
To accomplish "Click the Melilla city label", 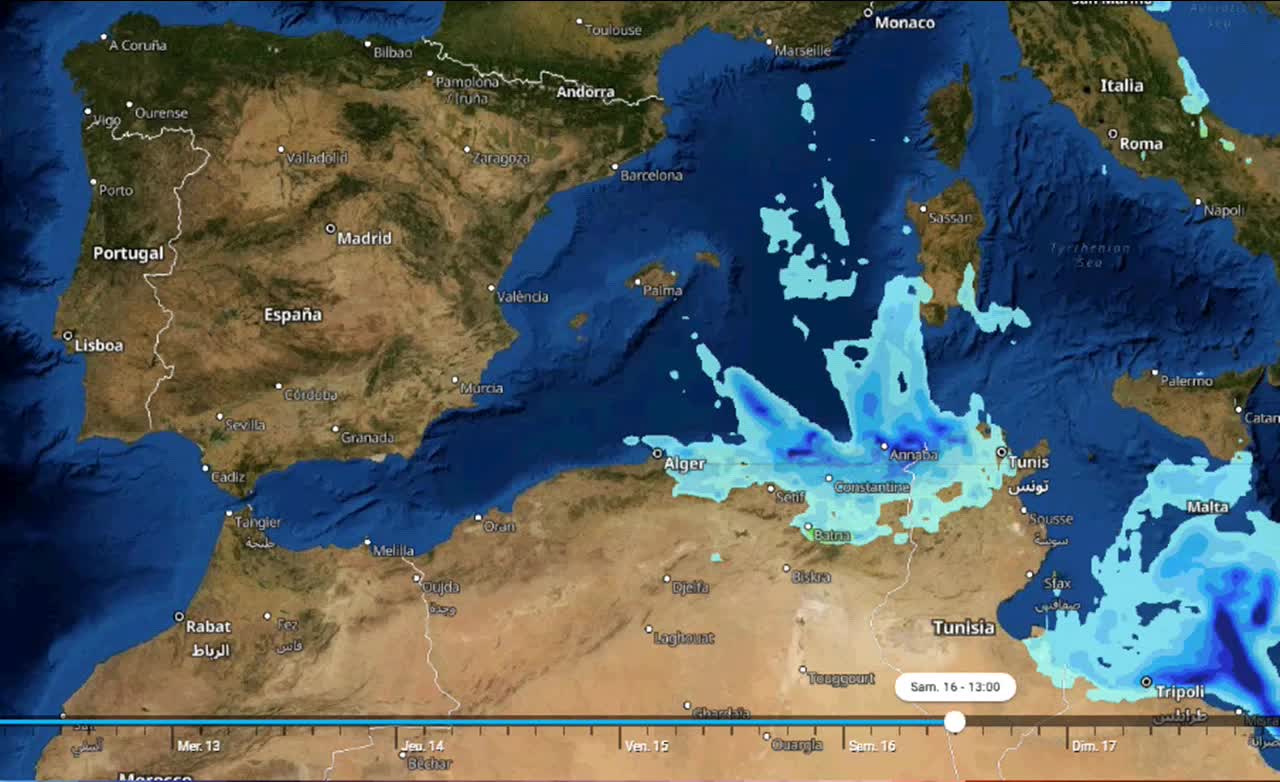I will pyautogui.click(x=393, y=550).
